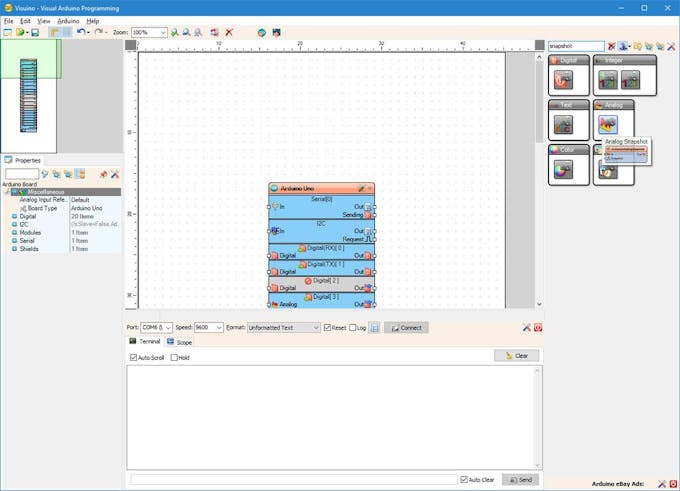Image resolution: width=680 pixels, height=491 pixels.
Task: Toggle the Auto Scroll checkbox
Action: pyautogui.click(x=134, y=357)
